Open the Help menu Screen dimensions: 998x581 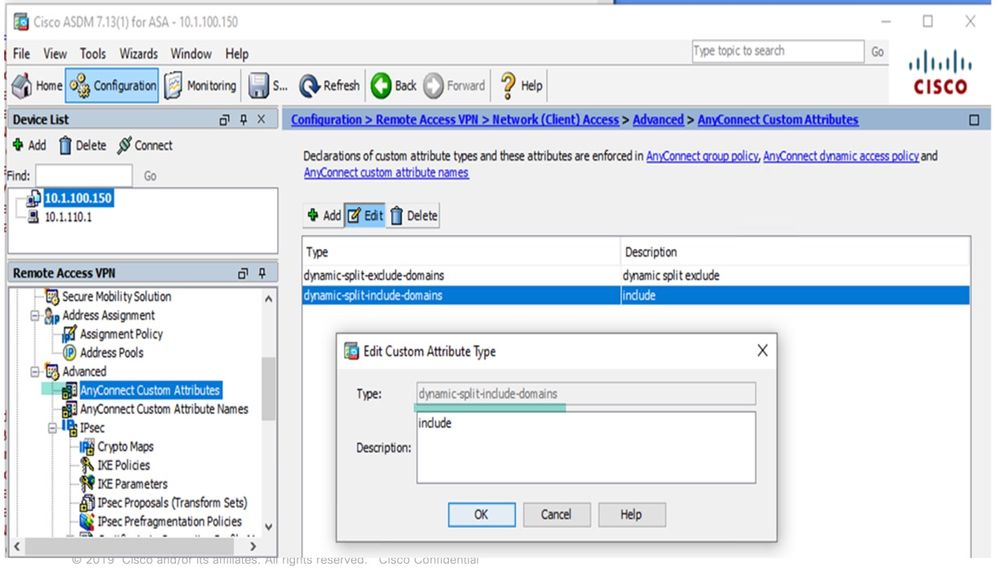click(237, 53)
